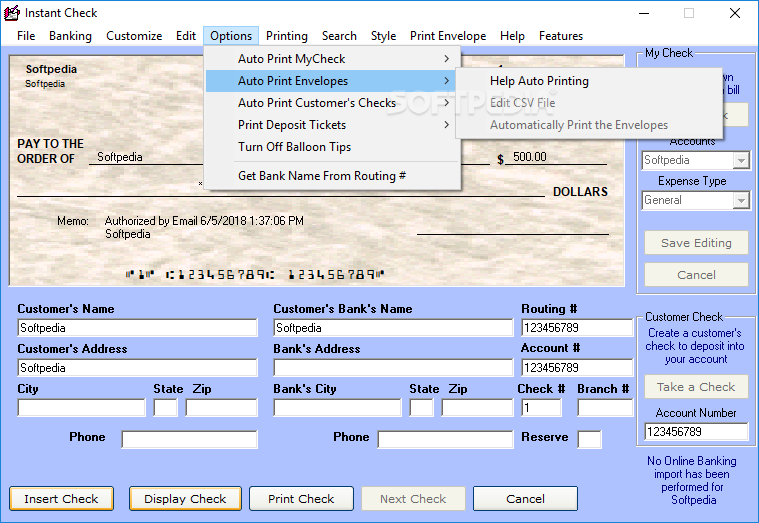759x523 pixels.
Task: Select Edit CSV File submenu item
Action: click(589, 103)
